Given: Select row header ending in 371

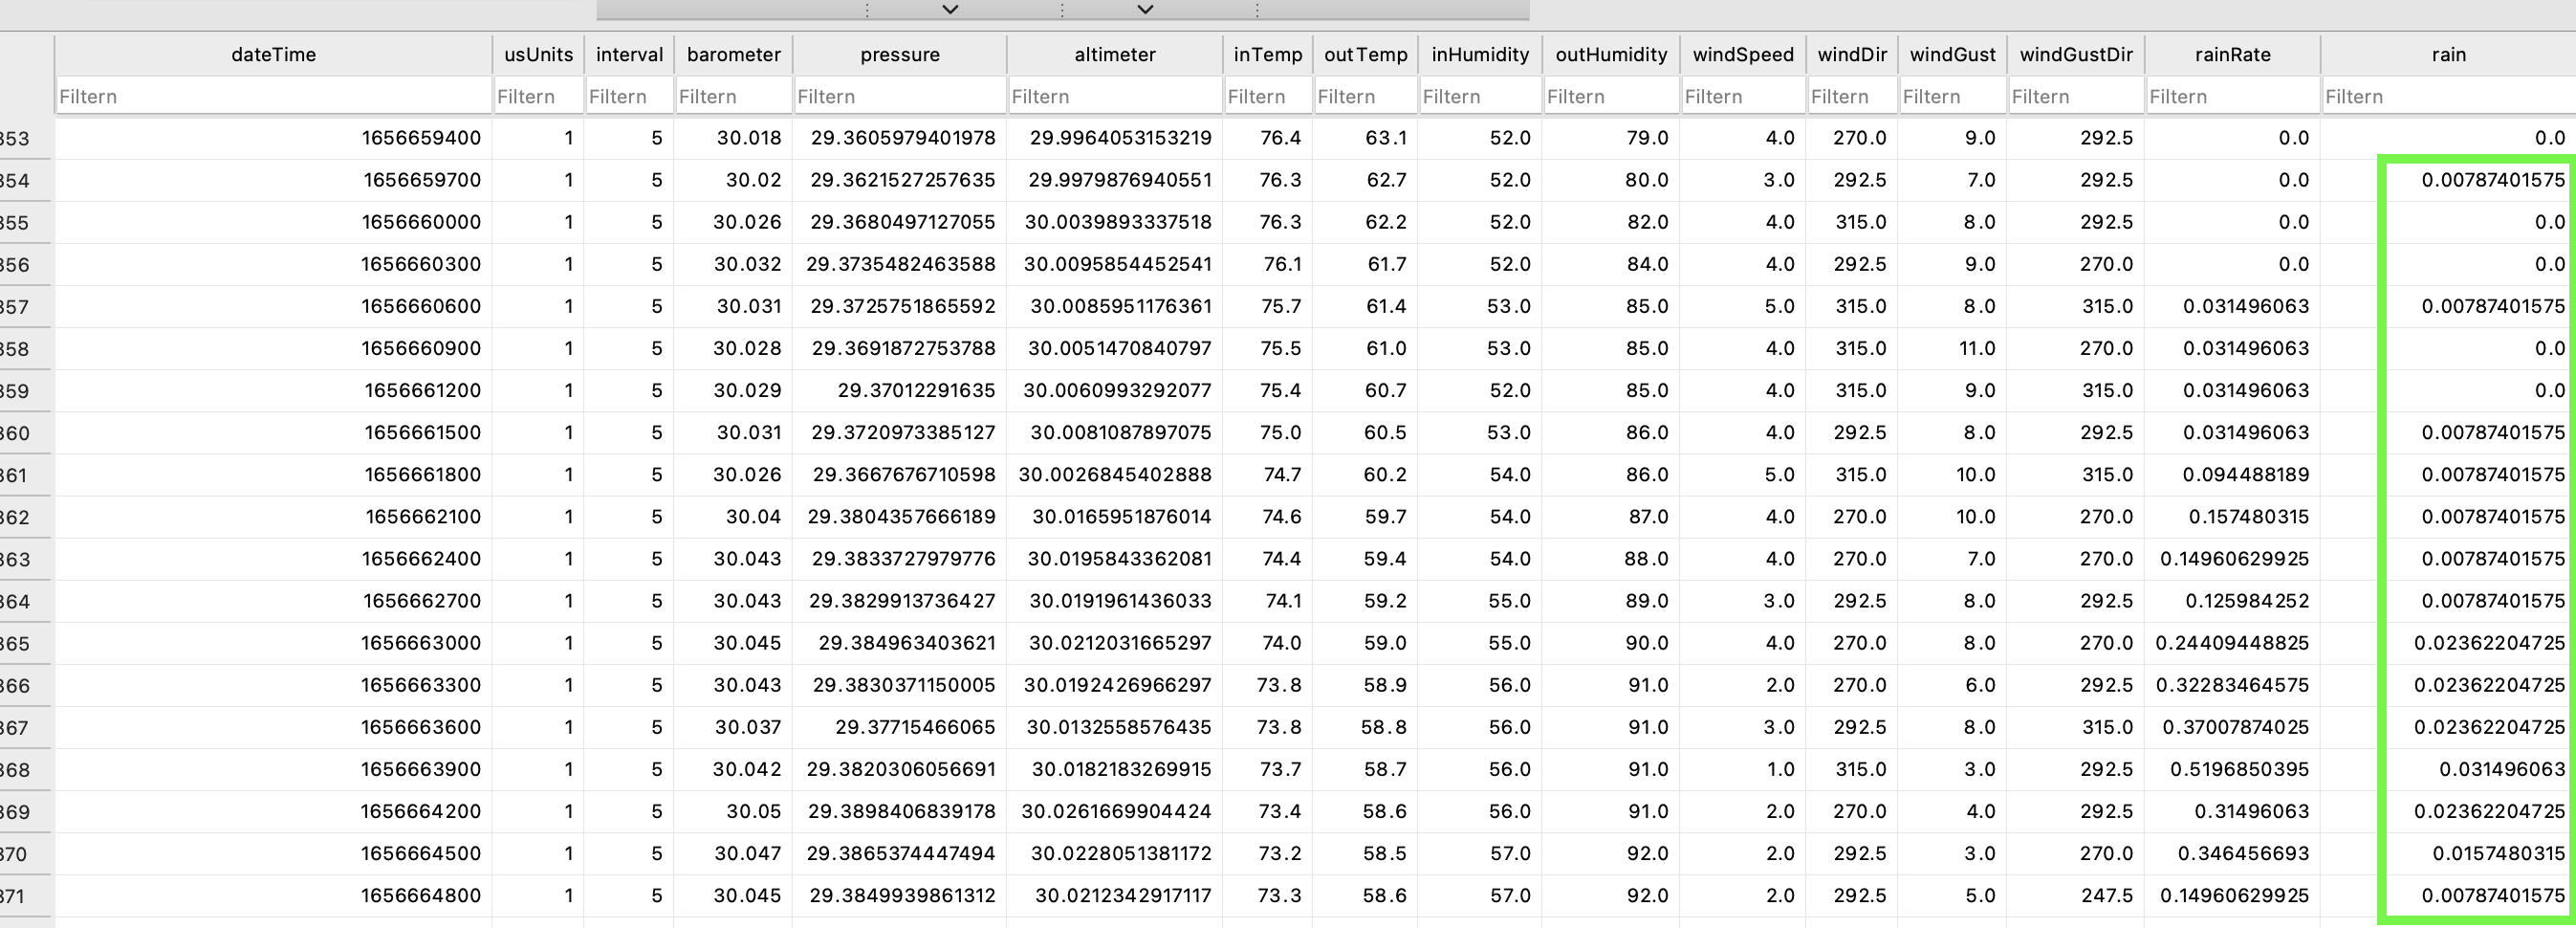Looking at the screenshot, I should [x=26, y=895].
